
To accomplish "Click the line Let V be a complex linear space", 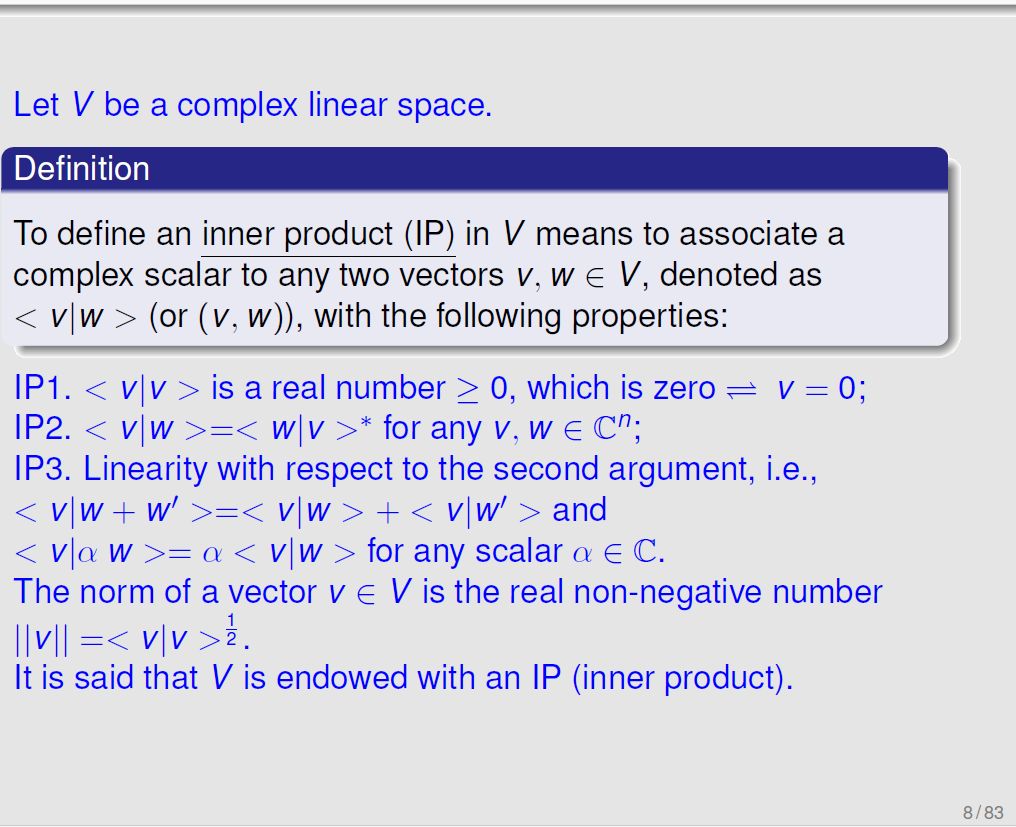I will [253, 105].
